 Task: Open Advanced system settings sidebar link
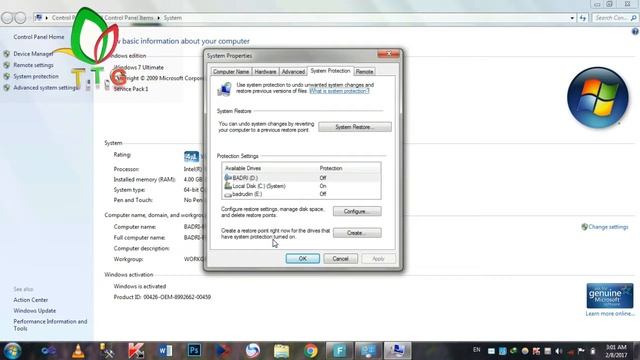(x=45, y=88)
